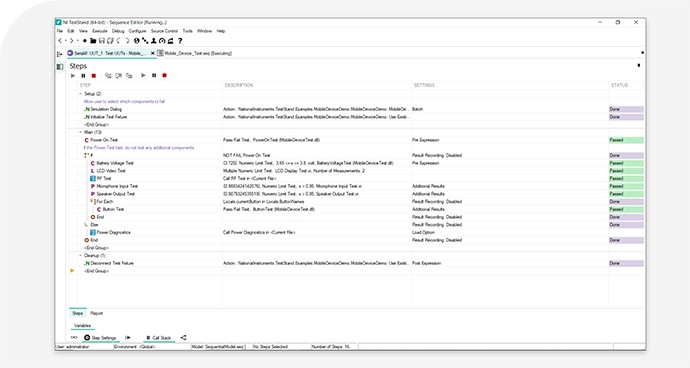Click the user login toolbar icon
Image resolution: width=690 pixels, height=368 pixels.
[x=154, y=40]
